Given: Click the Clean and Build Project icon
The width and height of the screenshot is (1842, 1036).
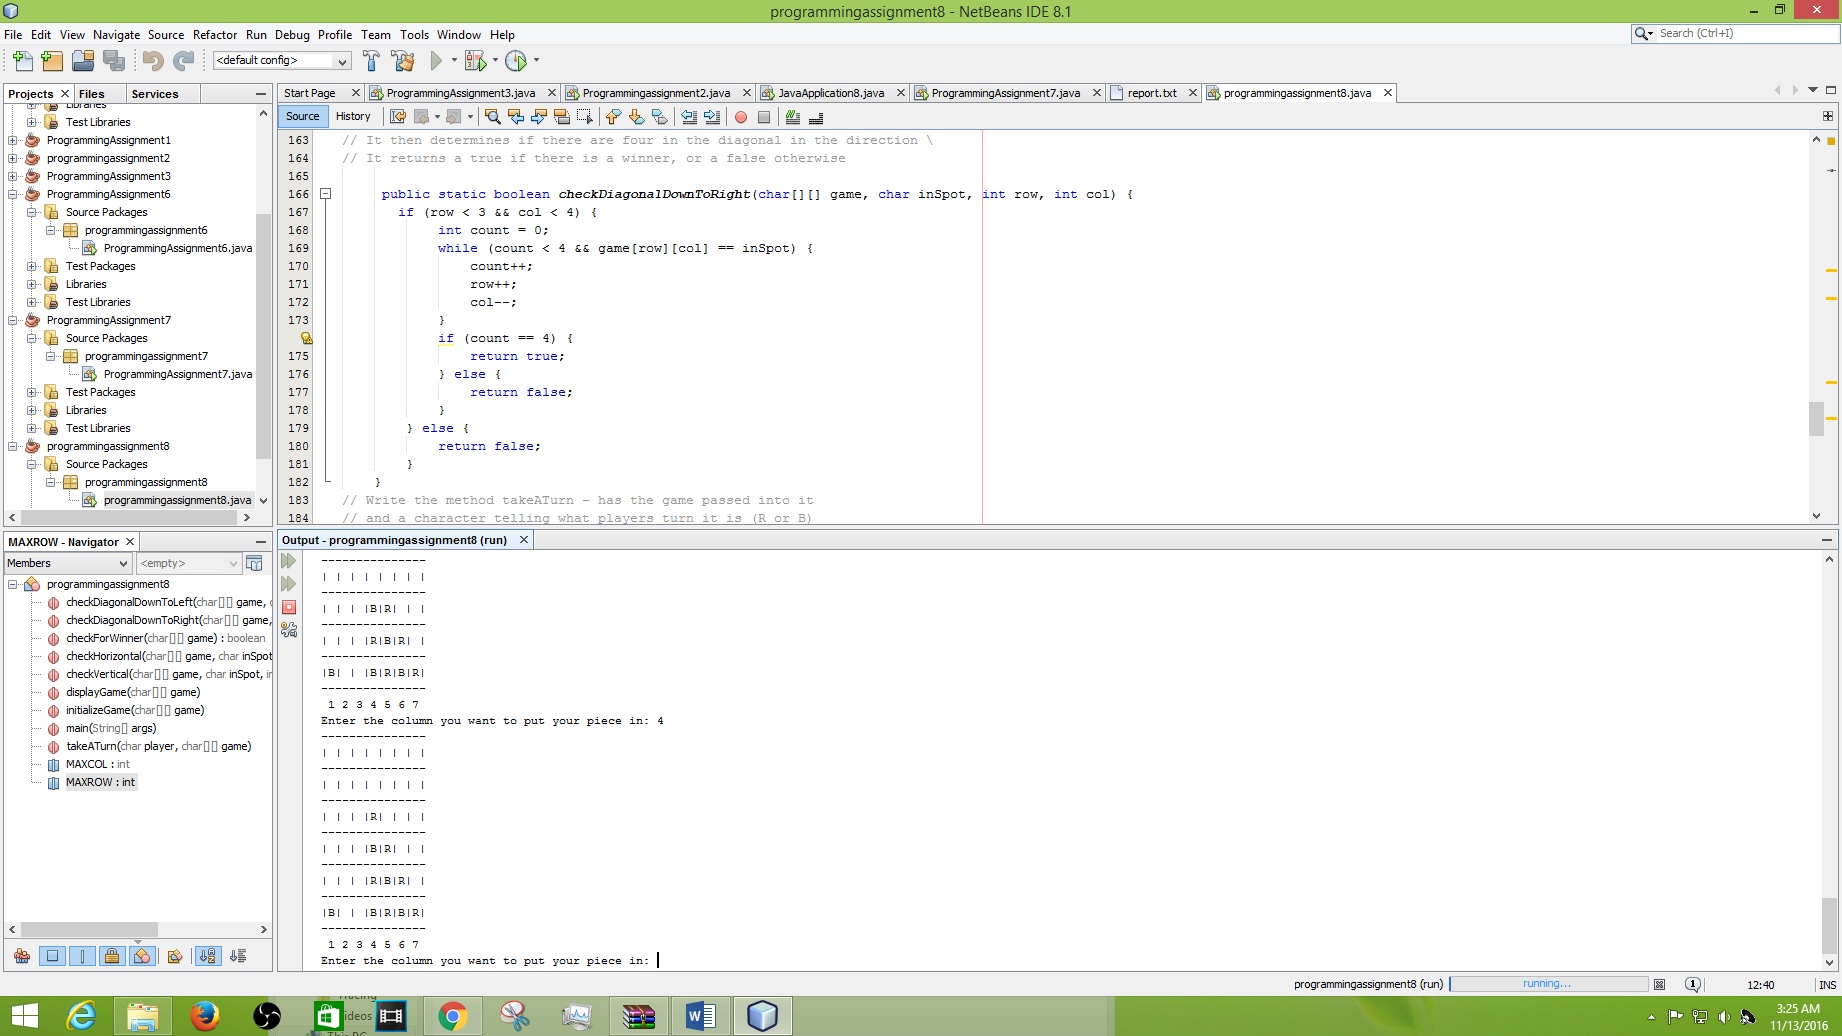Looking at the screenshot, I should (403, 61).
